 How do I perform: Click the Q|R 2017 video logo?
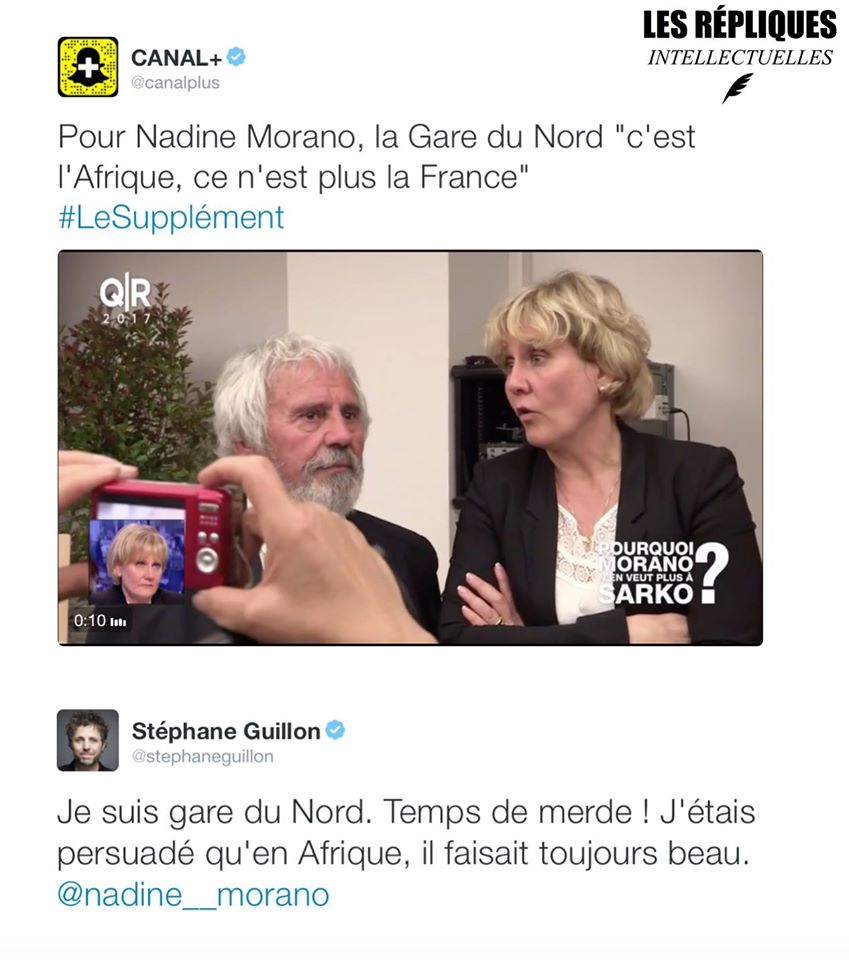(125, 302)
